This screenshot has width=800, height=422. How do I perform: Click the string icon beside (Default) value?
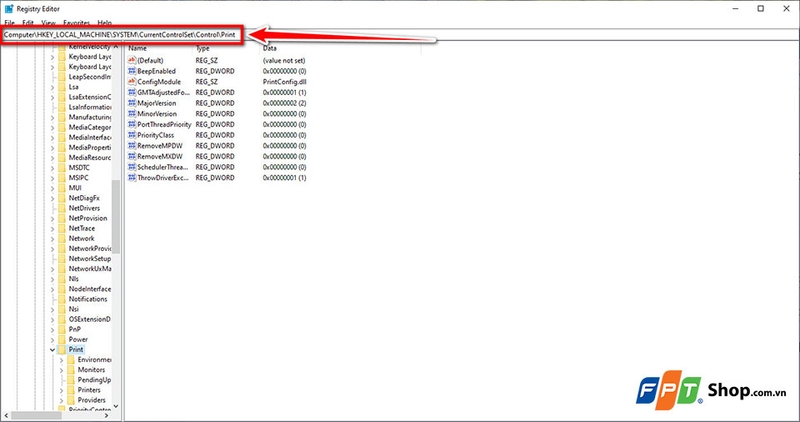point(132,60)
